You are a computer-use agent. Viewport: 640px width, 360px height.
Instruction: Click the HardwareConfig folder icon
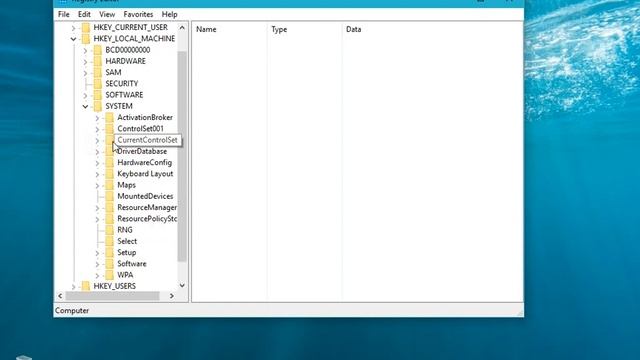[x=109, y=162]
